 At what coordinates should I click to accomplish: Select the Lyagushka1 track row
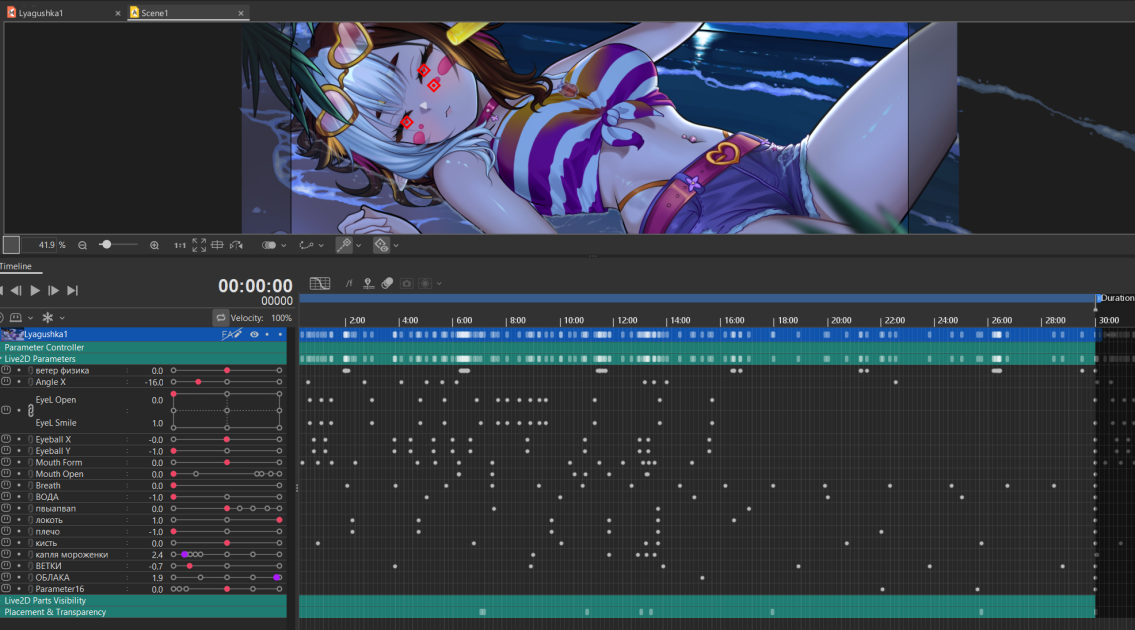pos(143,335)
